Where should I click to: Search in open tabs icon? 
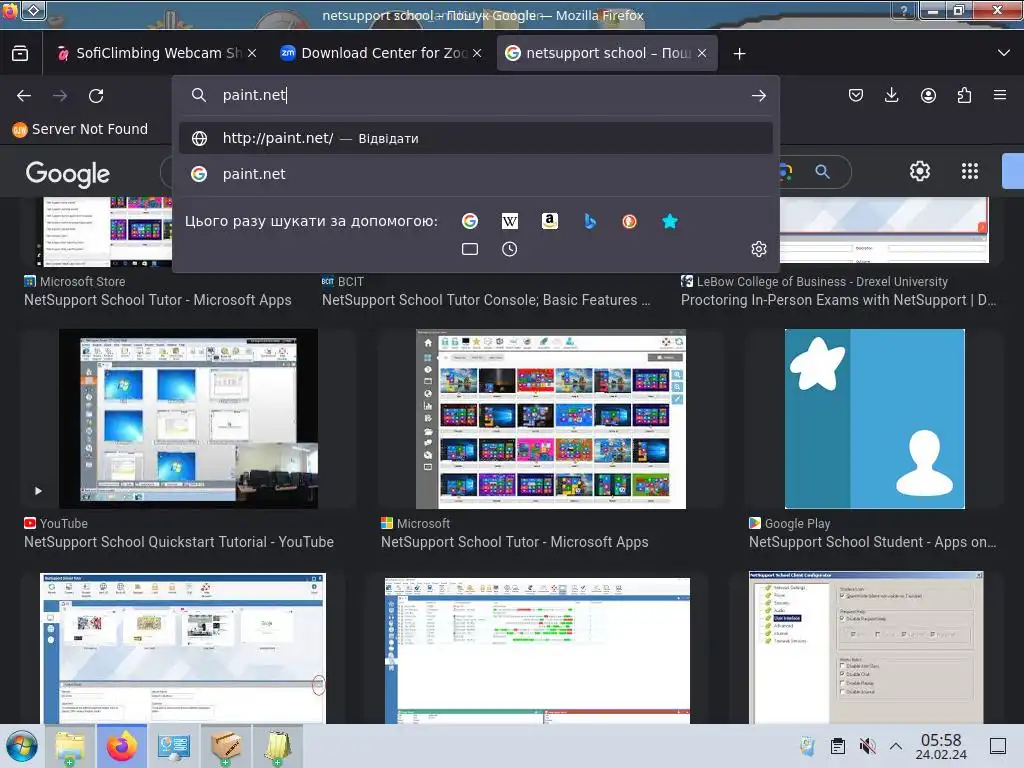(x=470, y=249)
